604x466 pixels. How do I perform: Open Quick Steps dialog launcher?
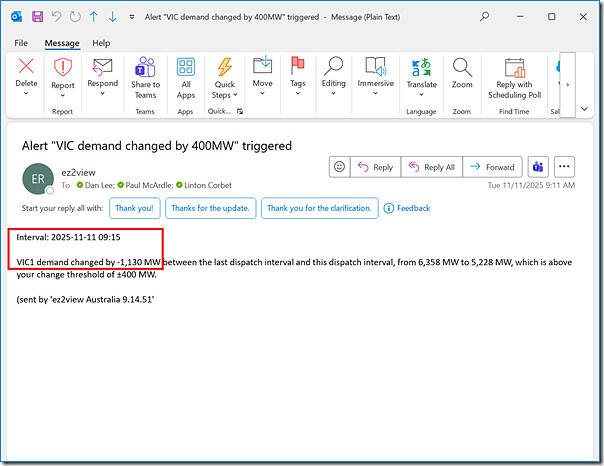[240, 111]
